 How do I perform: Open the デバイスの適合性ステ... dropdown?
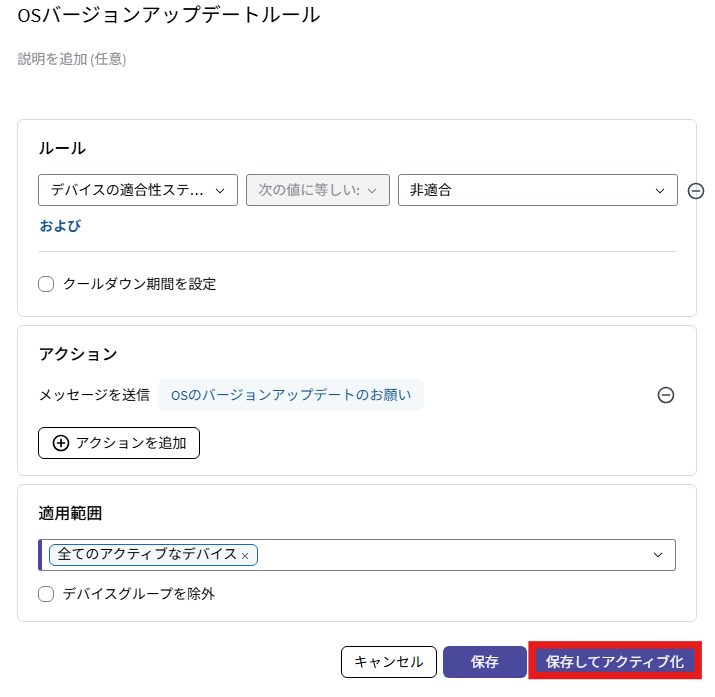pos(138,190)
